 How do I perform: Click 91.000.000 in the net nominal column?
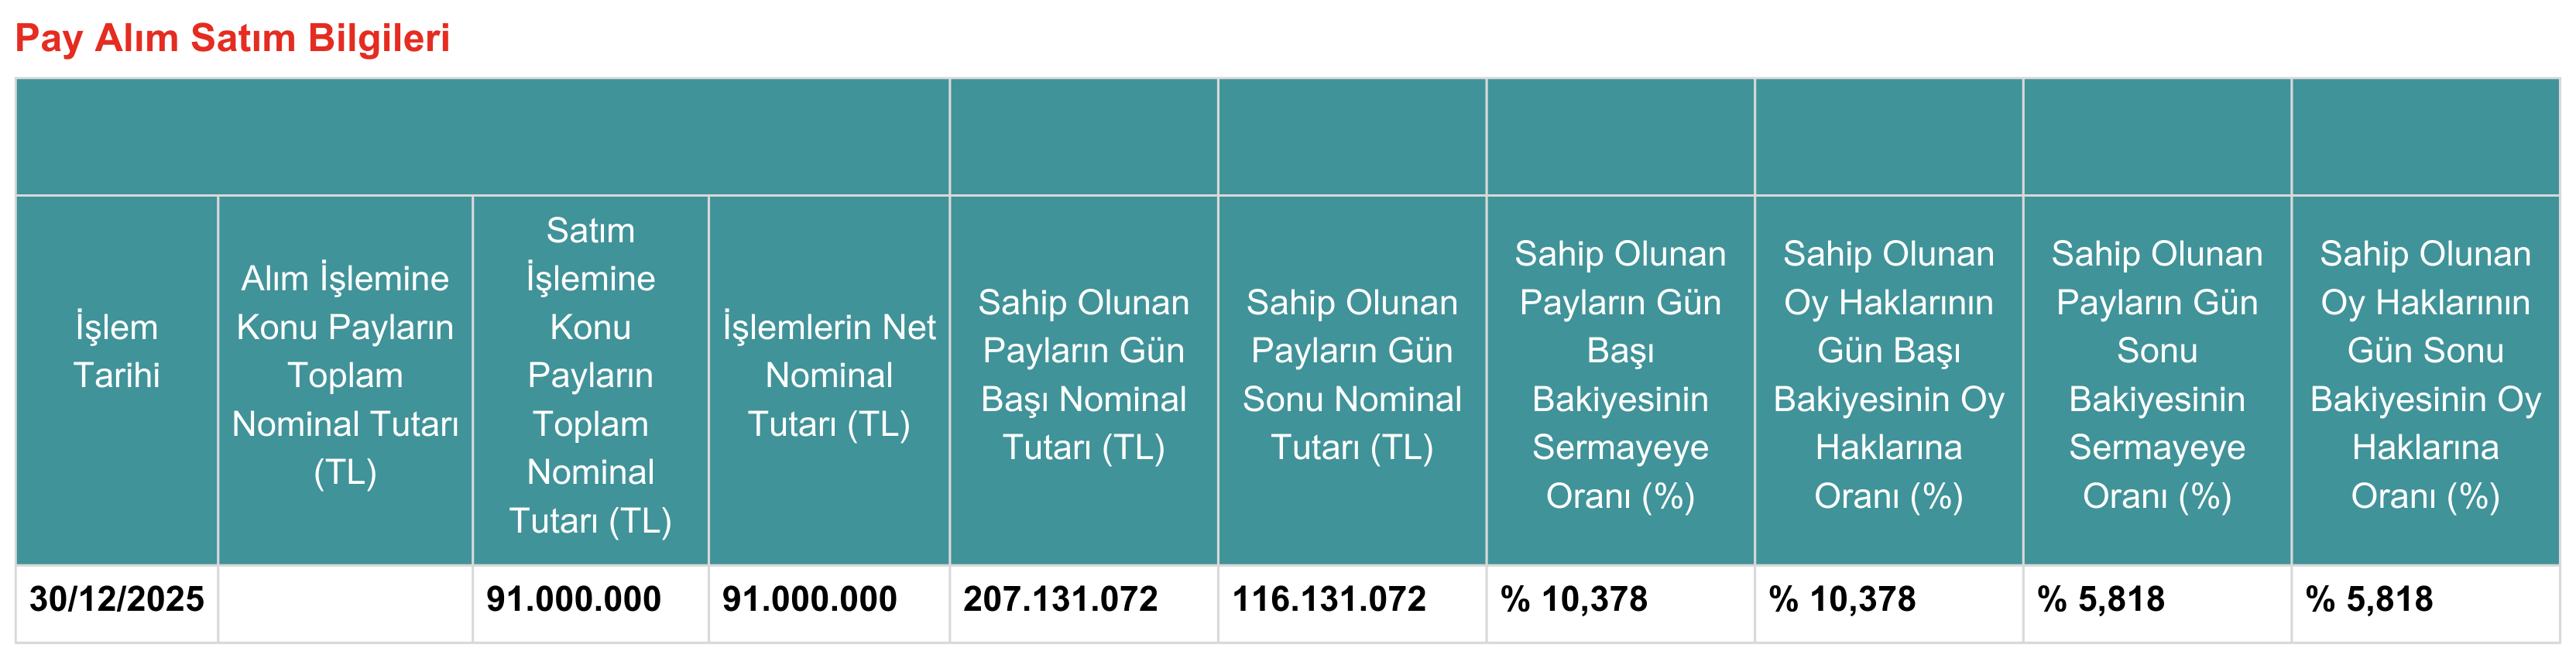point(810,600)
